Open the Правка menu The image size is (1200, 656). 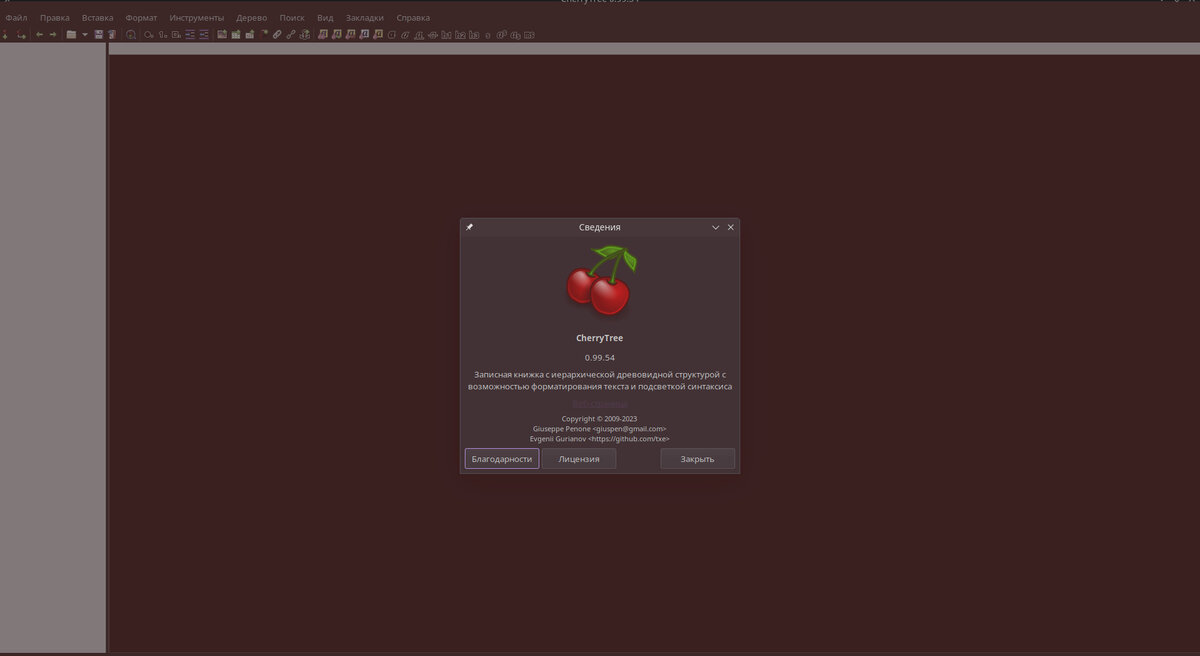point(55,18)
